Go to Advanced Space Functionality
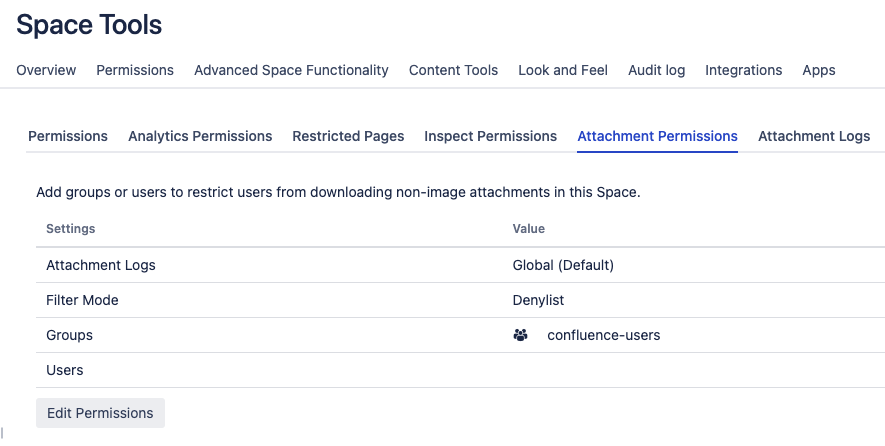The image size is (885, 446). (291, 70)
